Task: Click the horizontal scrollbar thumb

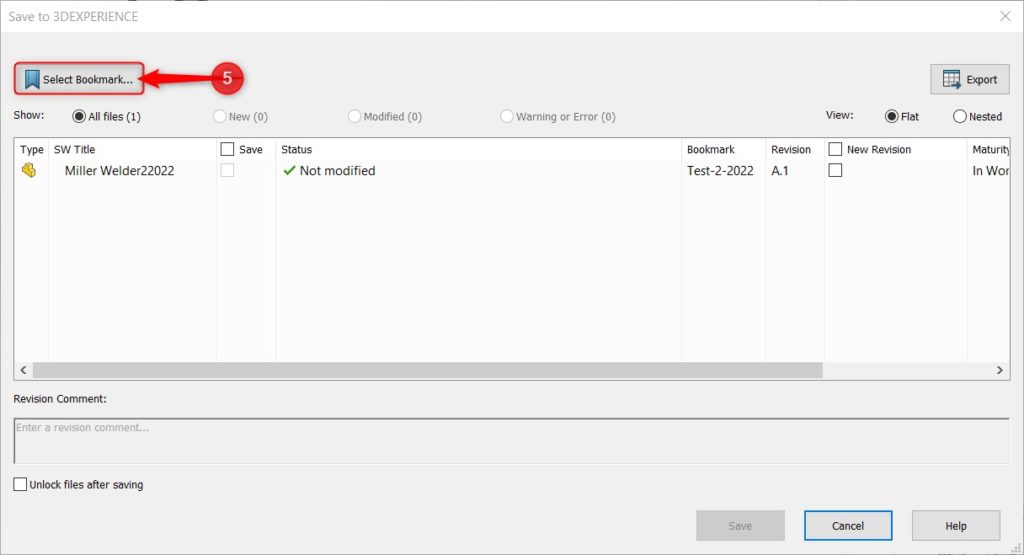Action: (428, 370)
